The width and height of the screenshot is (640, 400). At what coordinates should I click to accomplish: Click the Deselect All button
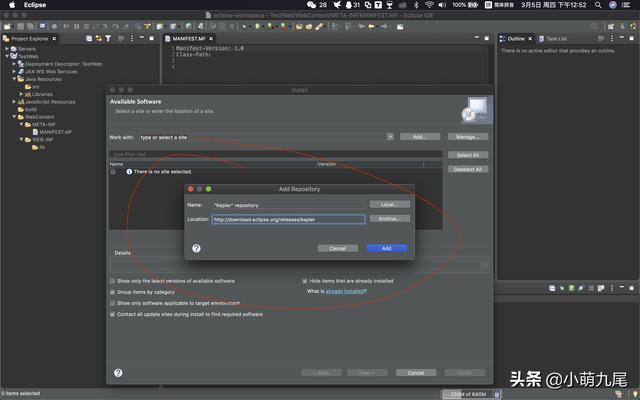468,169
